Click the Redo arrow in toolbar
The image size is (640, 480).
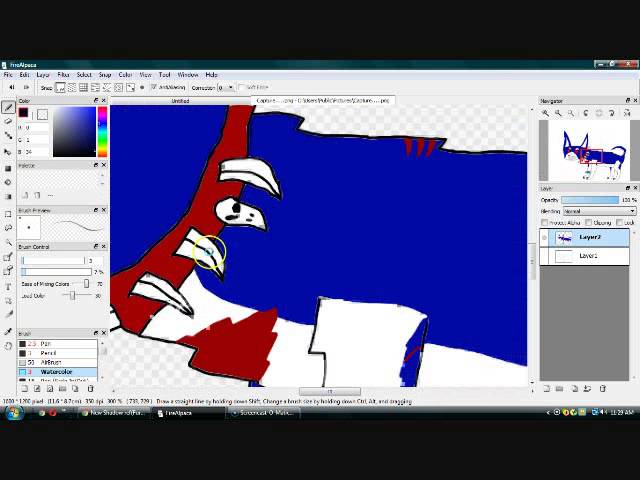tap(26, 87)
